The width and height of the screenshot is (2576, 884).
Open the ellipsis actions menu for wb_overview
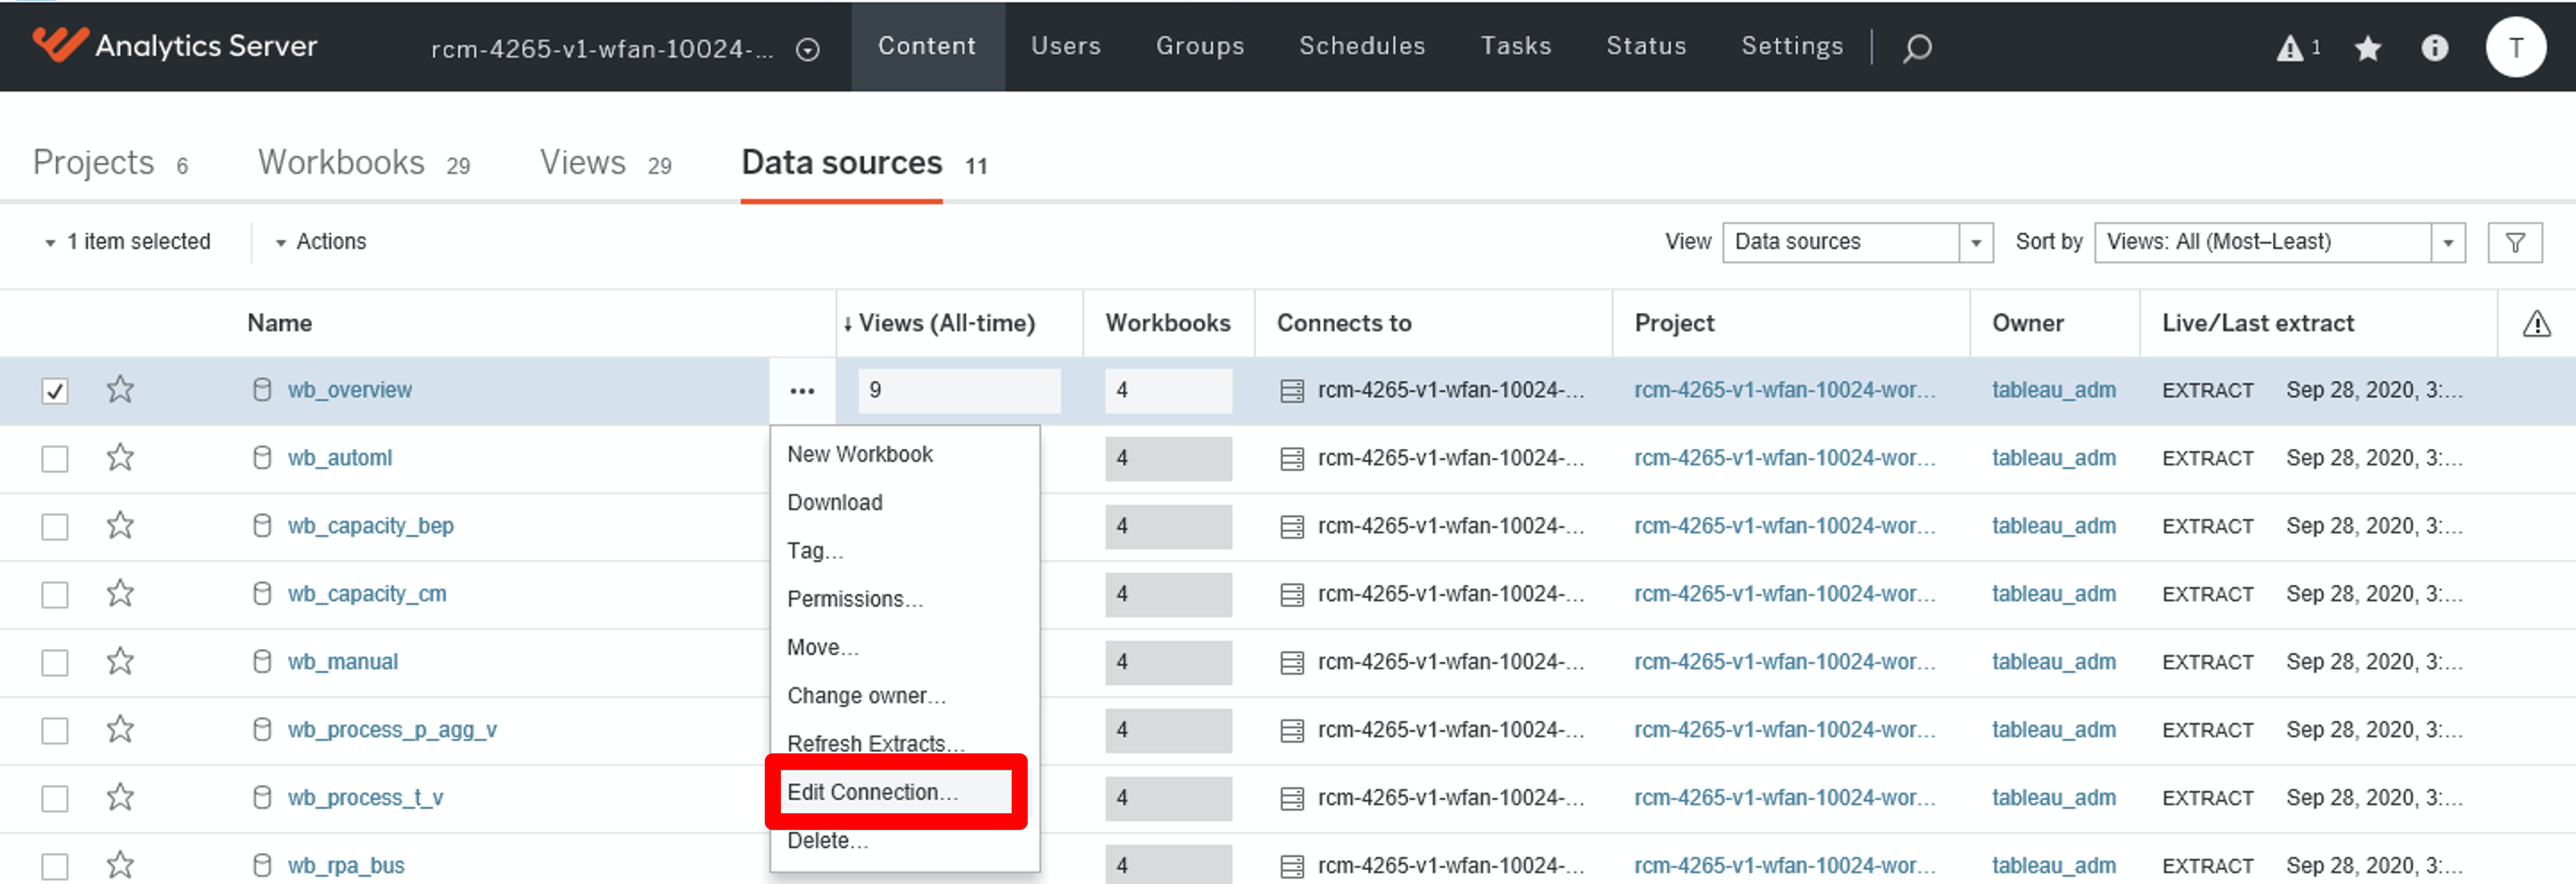802,391
